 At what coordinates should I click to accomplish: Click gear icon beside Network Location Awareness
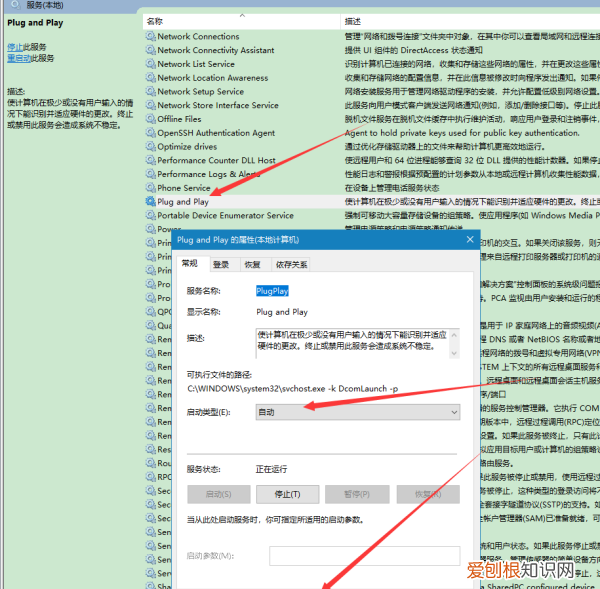151,78
